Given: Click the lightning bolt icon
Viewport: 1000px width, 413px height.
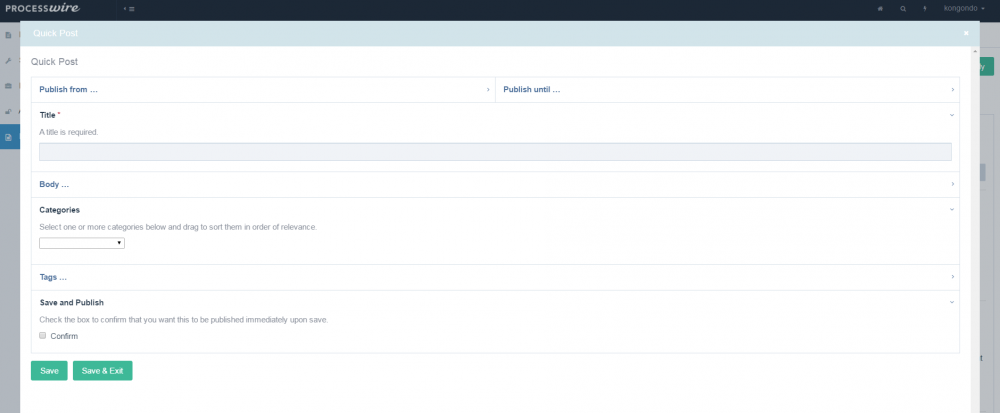Looking at the screenshot, I should (x=925, y=8).
